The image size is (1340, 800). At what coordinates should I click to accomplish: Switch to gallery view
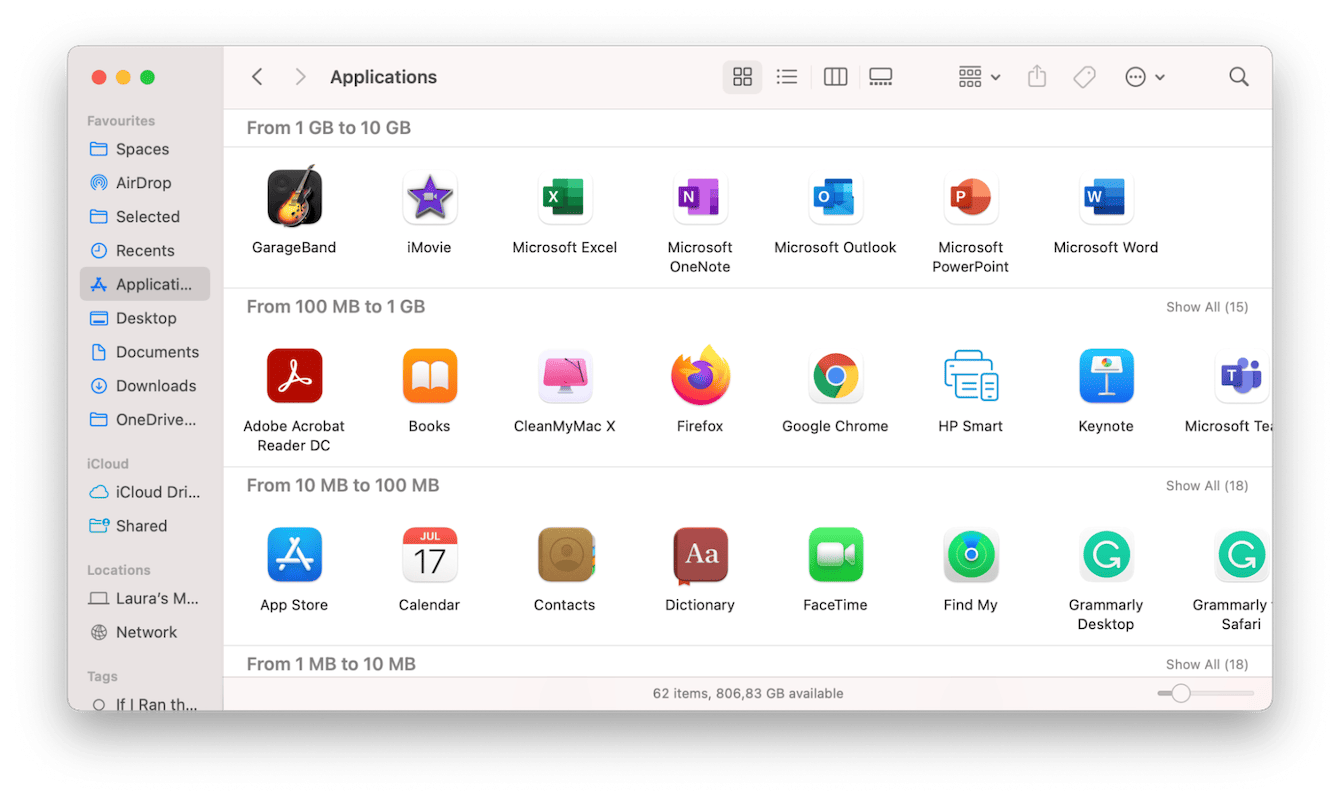click(x=880, y=76)
